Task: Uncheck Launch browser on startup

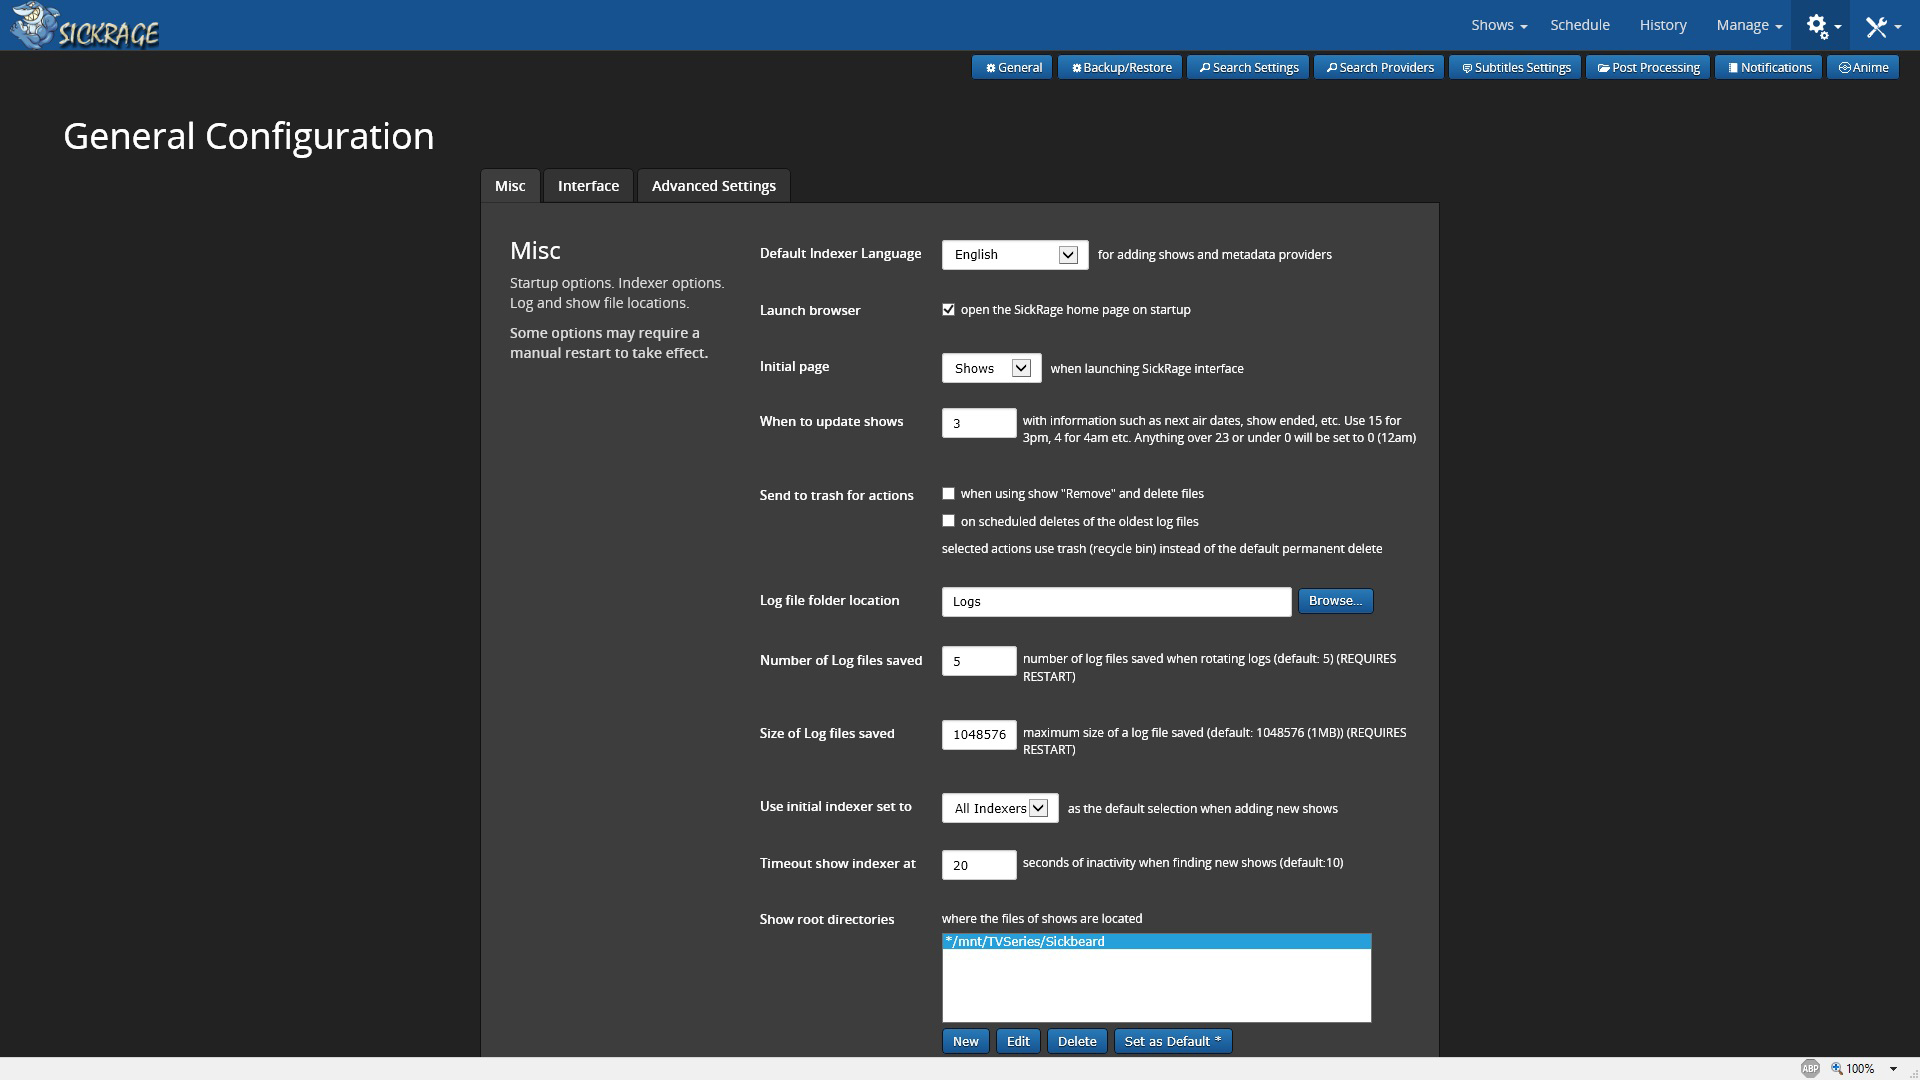Action: coord(948,310)
